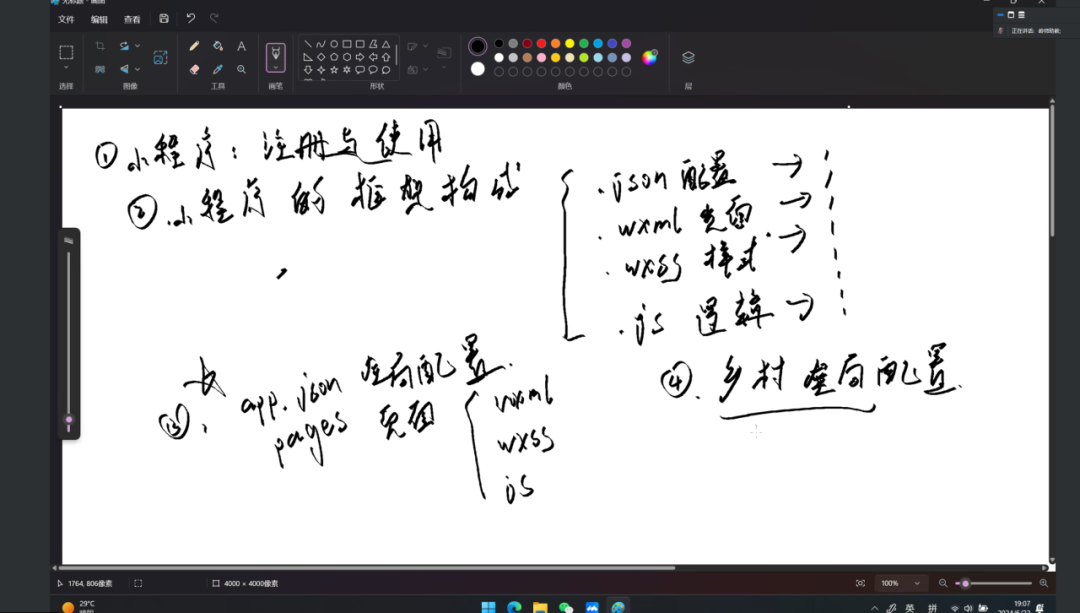Pick the Rectangle shape
1080x613 pixels.
pyautogui.click(x=347, y=44)
